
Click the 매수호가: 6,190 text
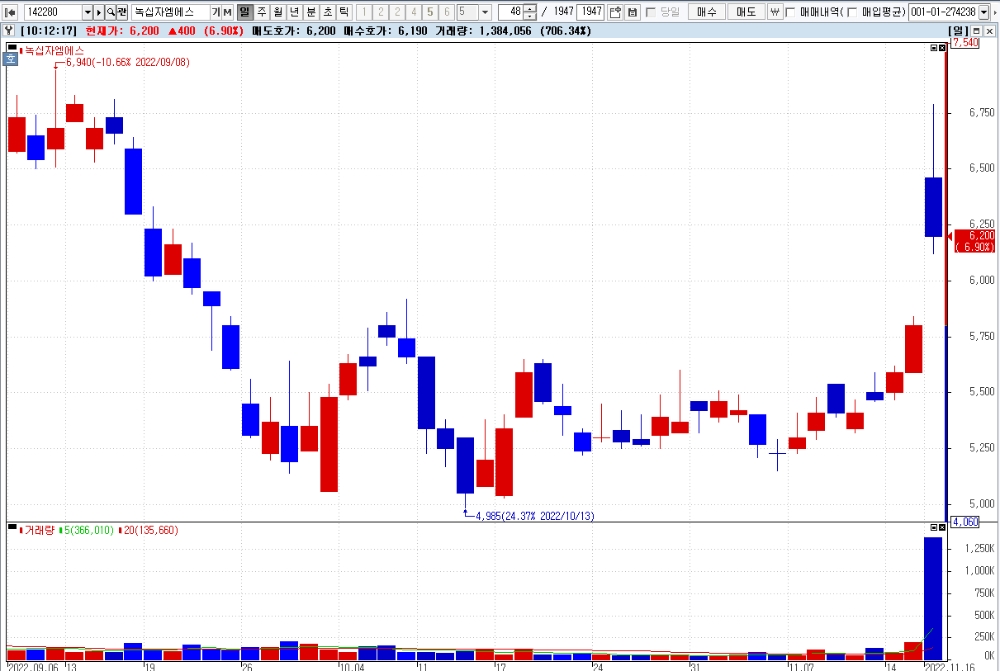pos(385,31)
